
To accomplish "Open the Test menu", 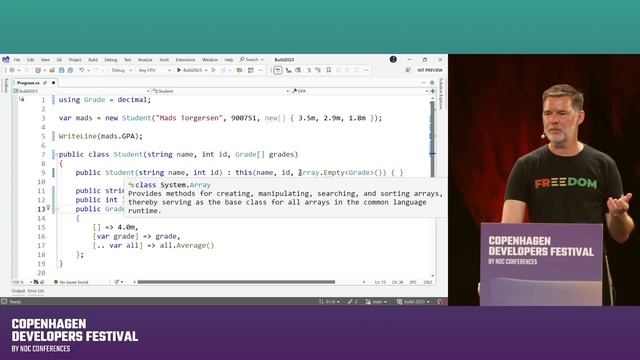I will [x=127, y=60].
